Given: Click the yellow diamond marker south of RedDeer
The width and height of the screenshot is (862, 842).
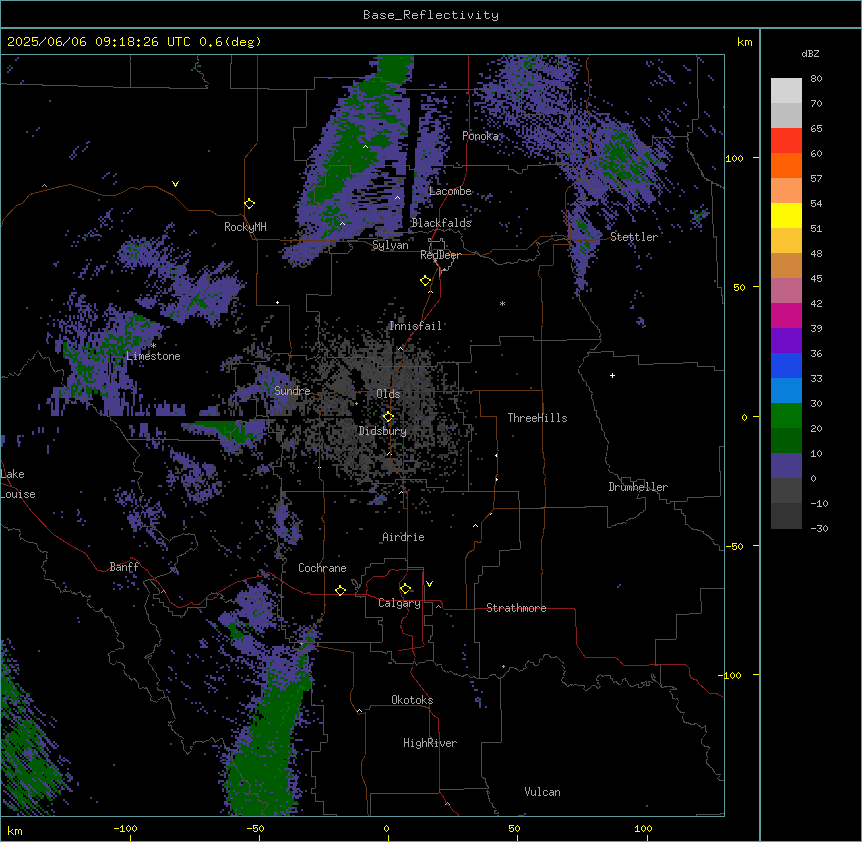Looking at the screenshot, I should [426, 281].
